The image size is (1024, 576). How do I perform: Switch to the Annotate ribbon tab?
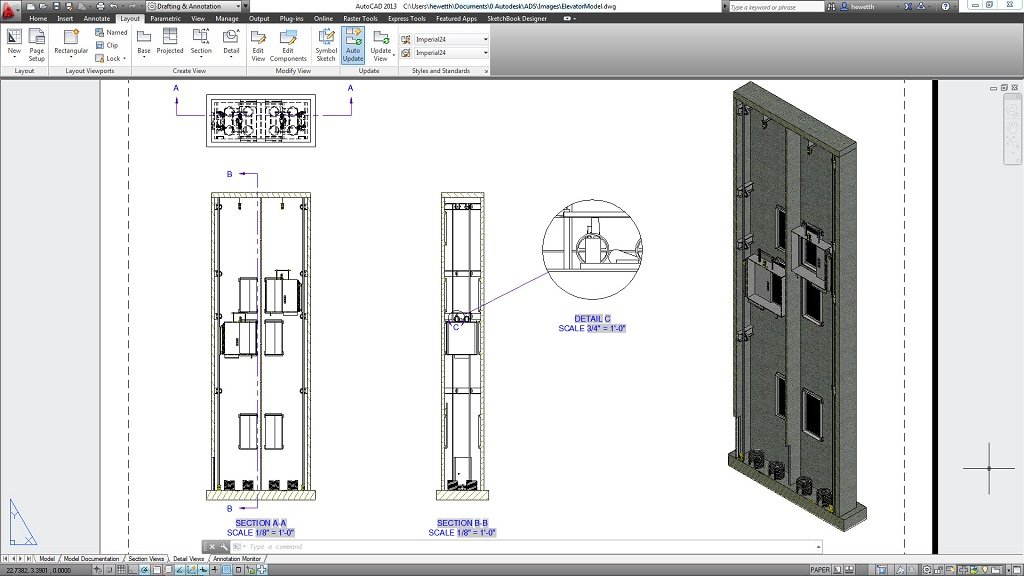click(x=96, y=17)
